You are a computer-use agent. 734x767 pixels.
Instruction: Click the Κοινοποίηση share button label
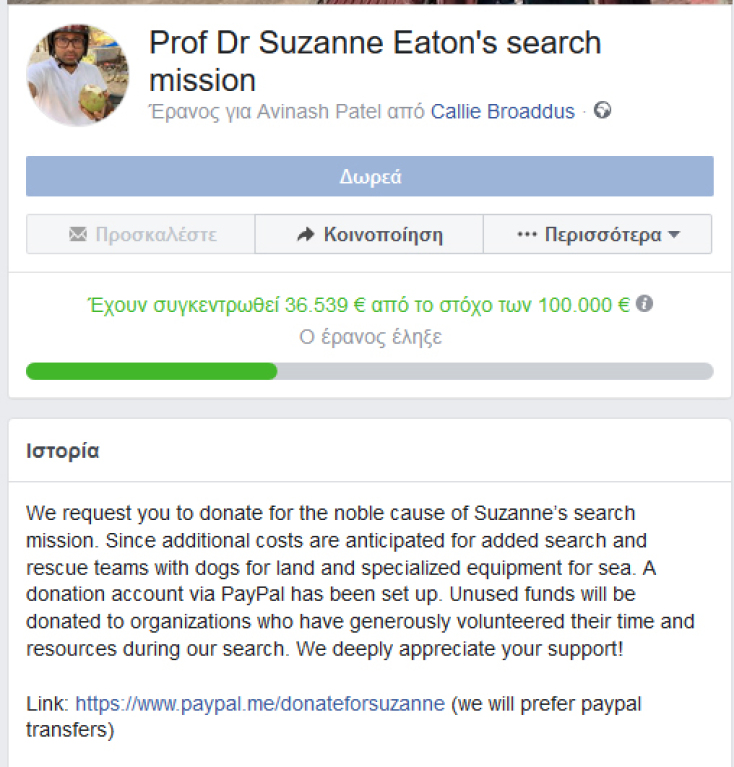pos(383,235)
